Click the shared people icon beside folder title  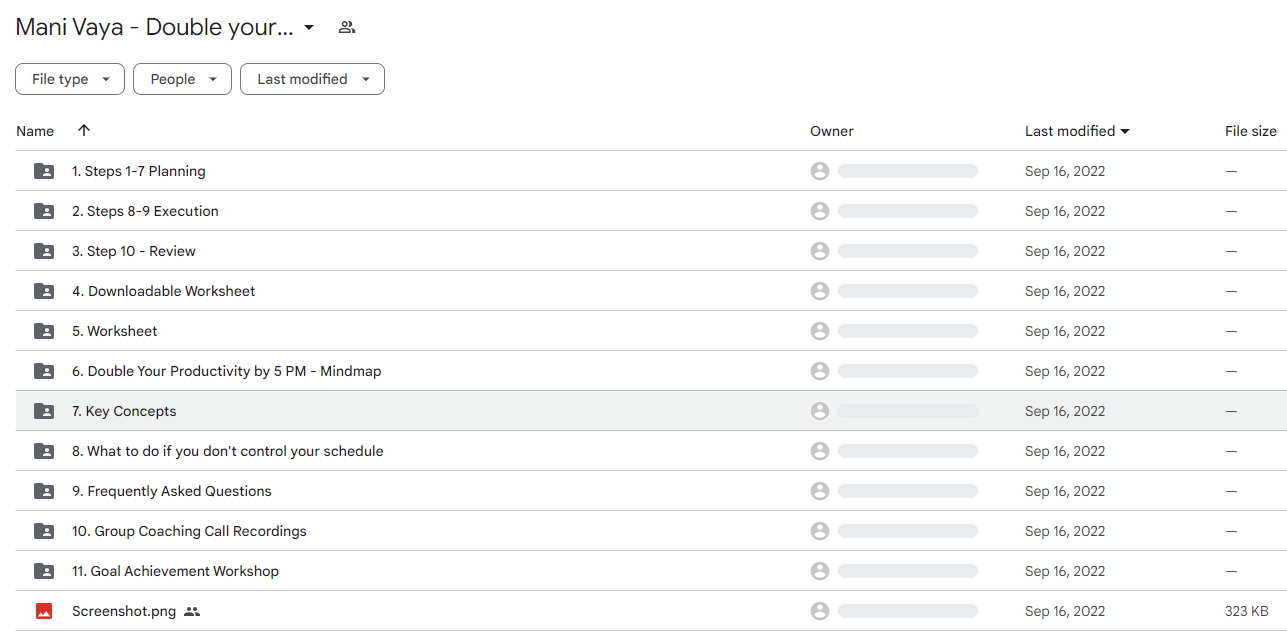point(347,27)
